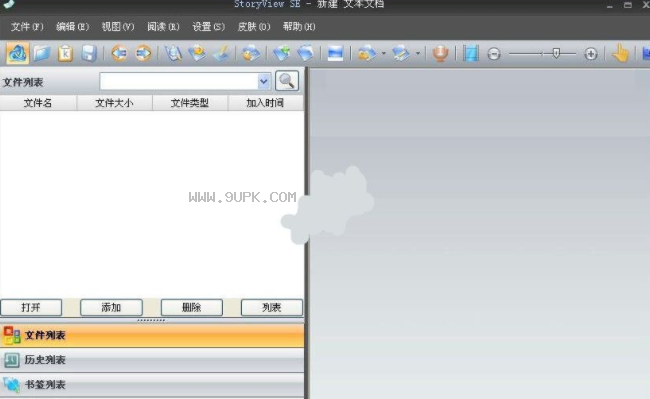The image size is (650, 399).
Task: Go back with the left arrow icon
Action: click(119, 53)
